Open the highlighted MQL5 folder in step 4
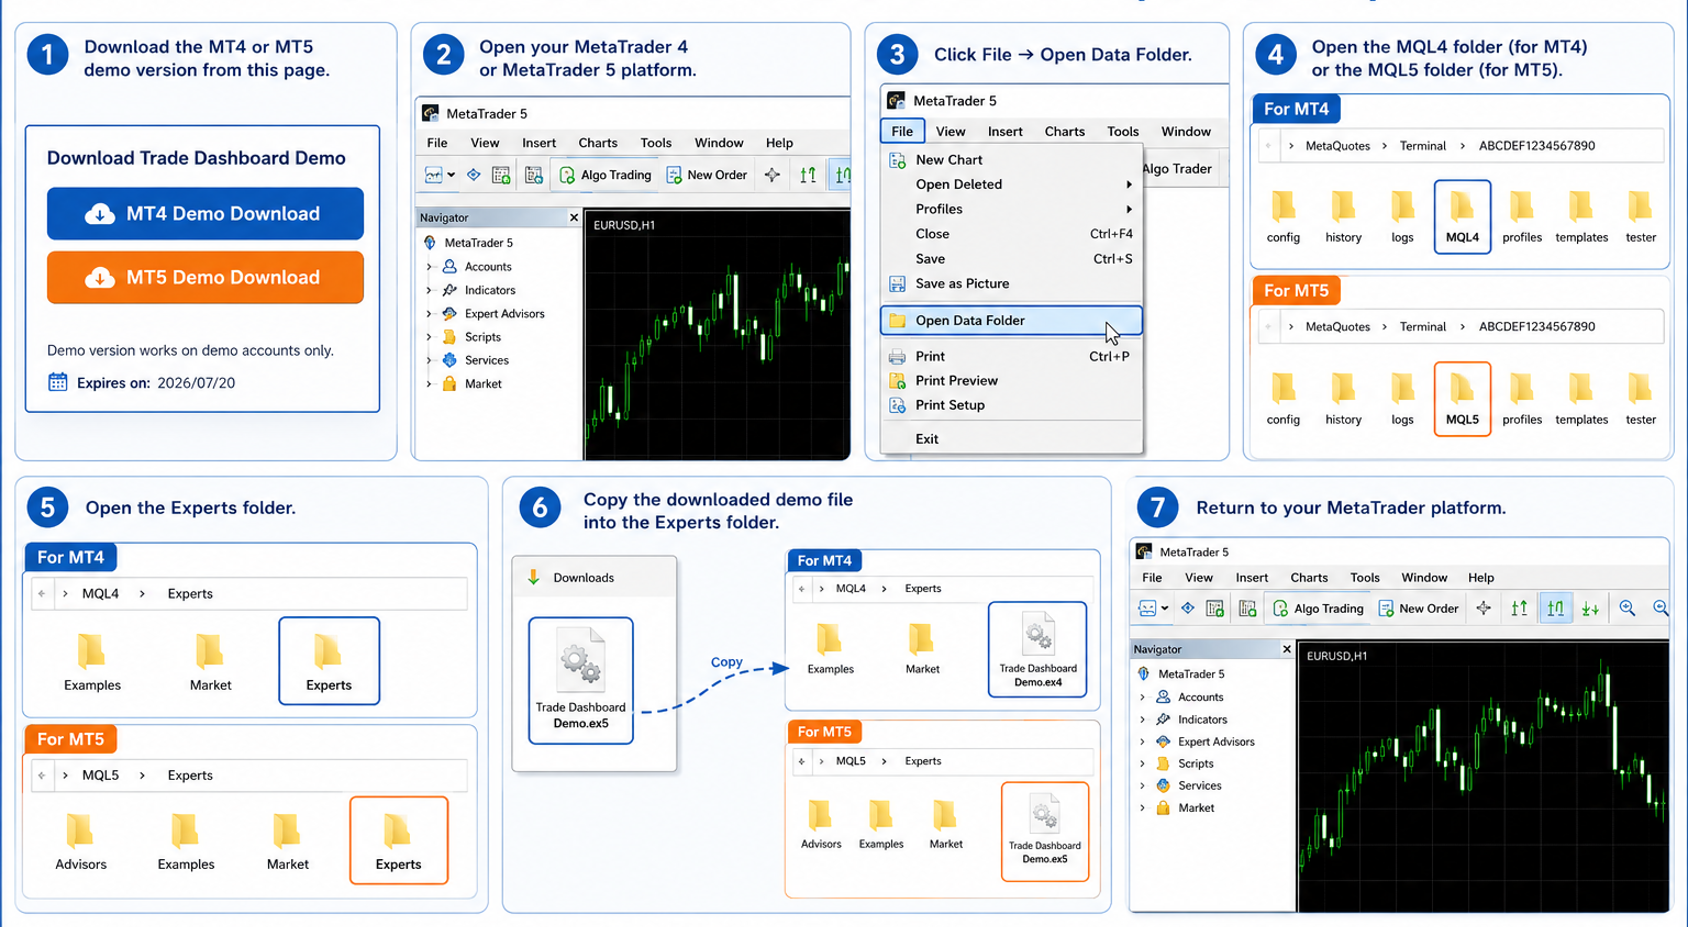 tap(1462, 399)
